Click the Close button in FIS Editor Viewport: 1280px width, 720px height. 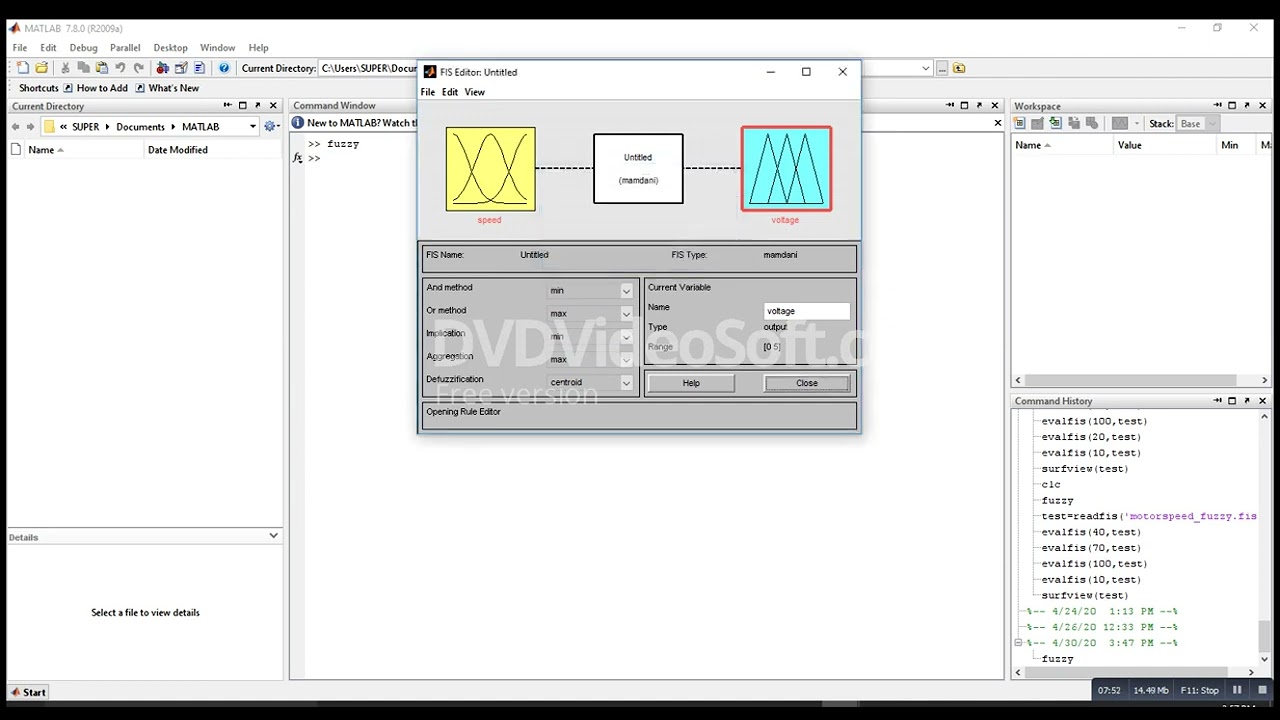[807, 383]
